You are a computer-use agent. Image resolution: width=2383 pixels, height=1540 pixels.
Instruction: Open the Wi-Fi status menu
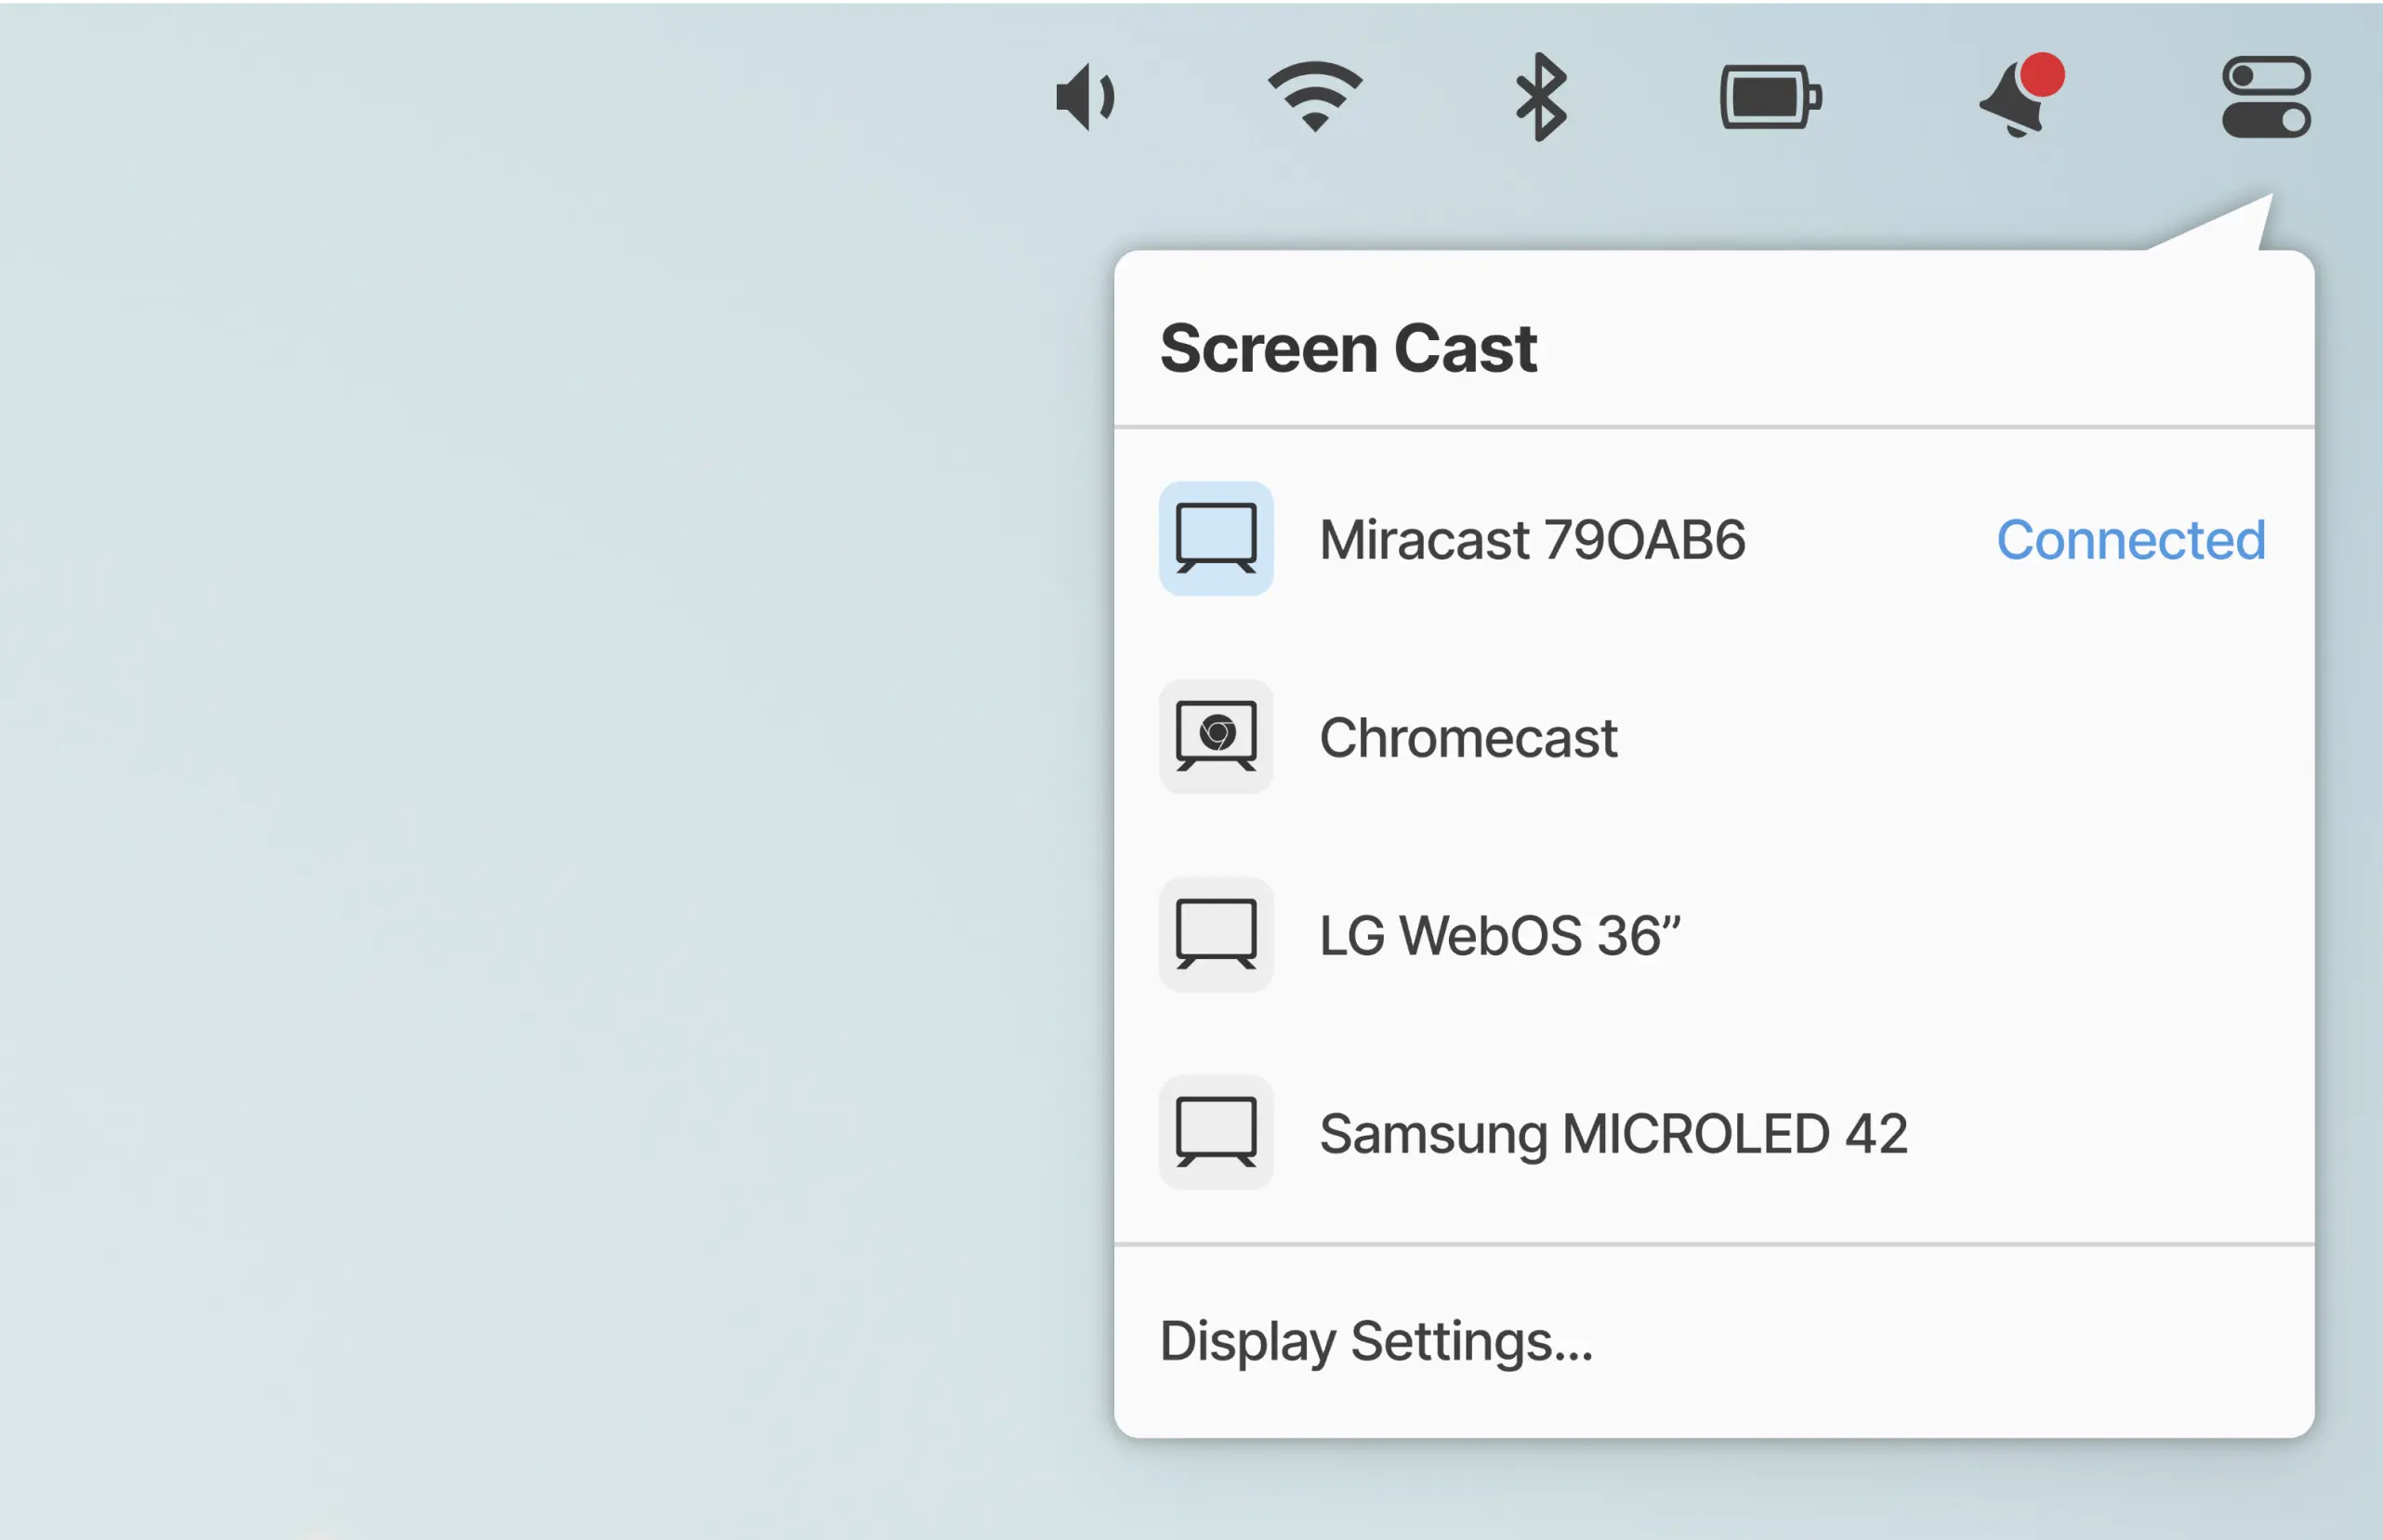tap(1314, 97)
